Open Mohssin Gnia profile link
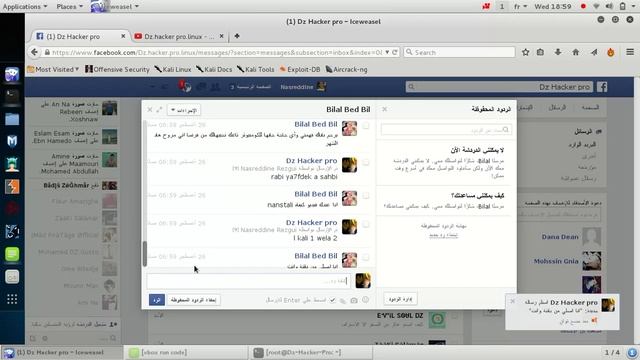The image size is (640, 360). [x=556, y=261]
